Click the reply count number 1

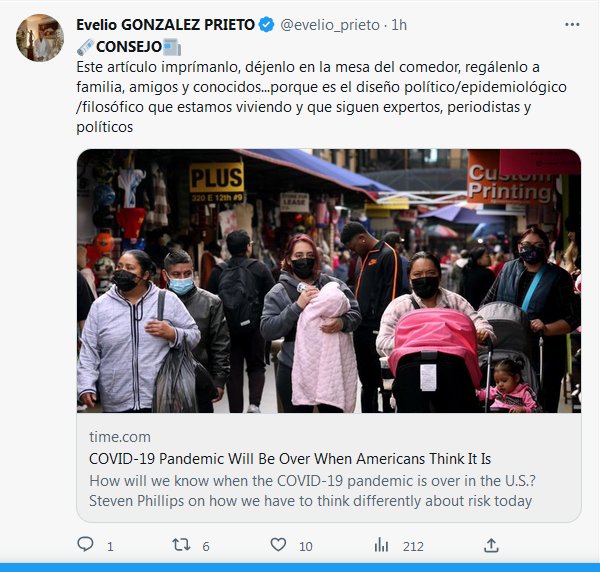click(110, 546)
